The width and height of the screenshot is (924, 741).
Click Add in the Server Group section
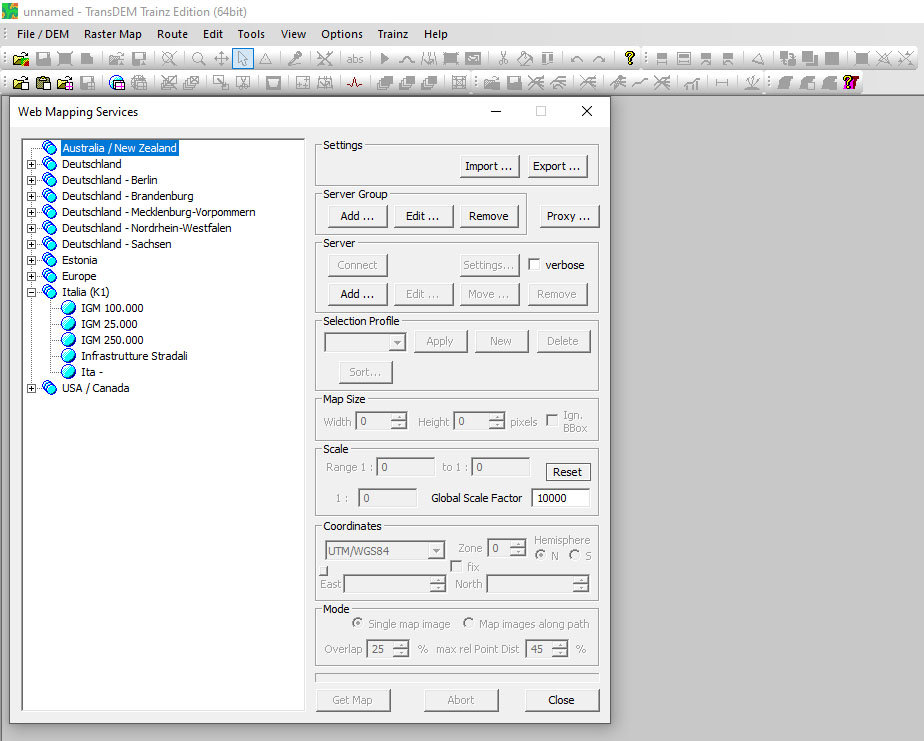357,216
